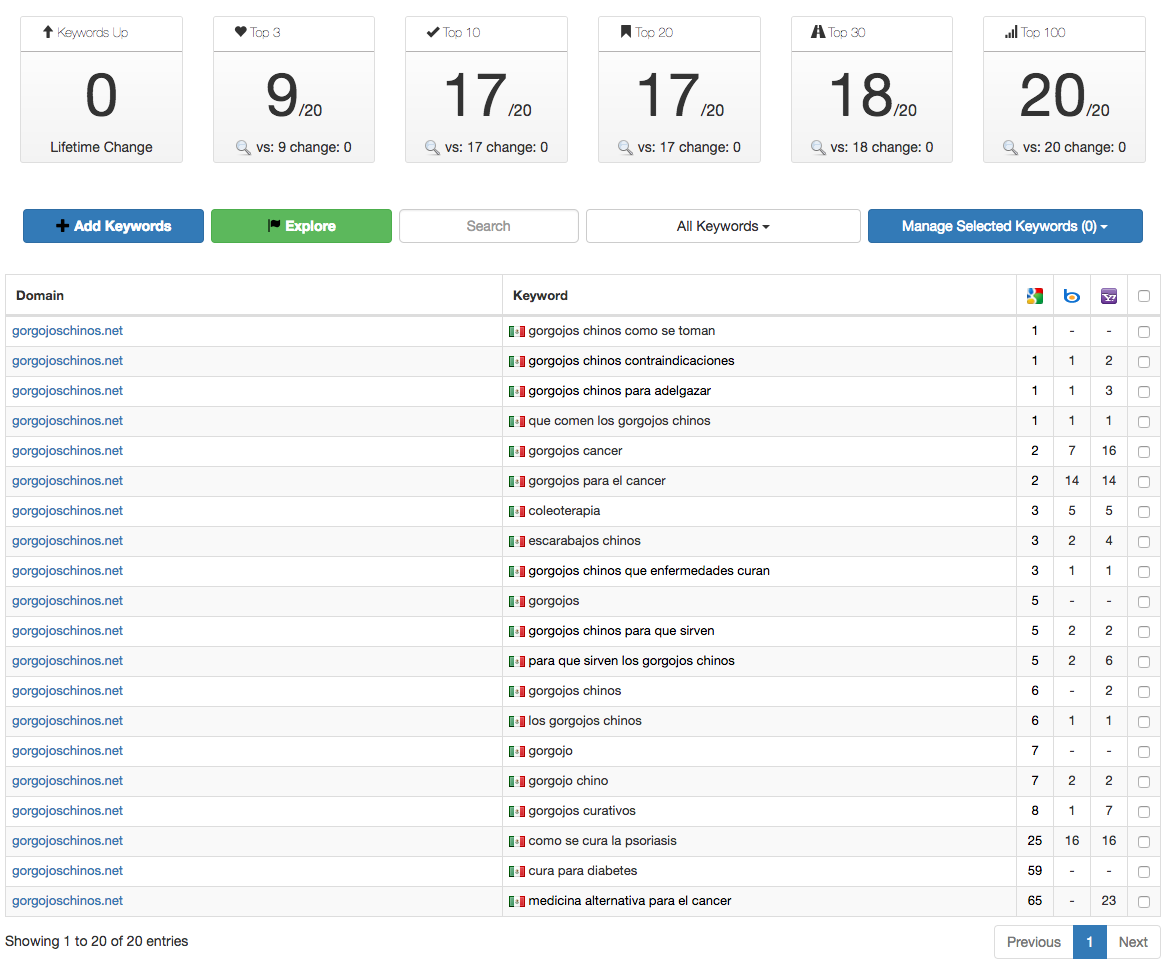Go to Next page of results
This screenshot has width=1167, height=969.
coord(1133,942)
